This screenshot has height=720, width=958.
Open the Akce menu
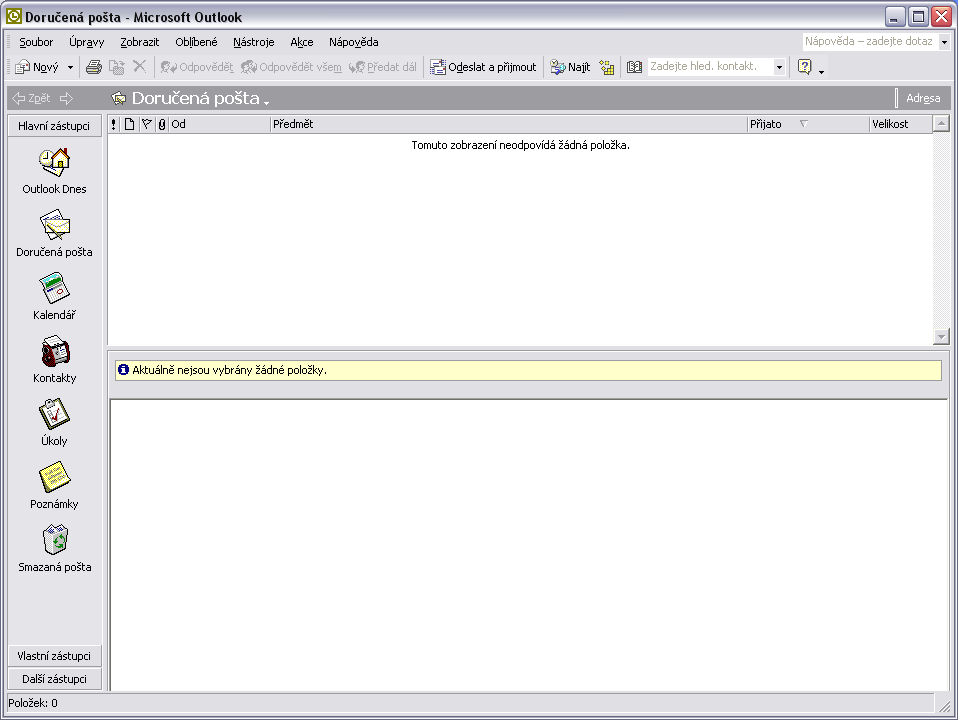click(x=302, y=42)
